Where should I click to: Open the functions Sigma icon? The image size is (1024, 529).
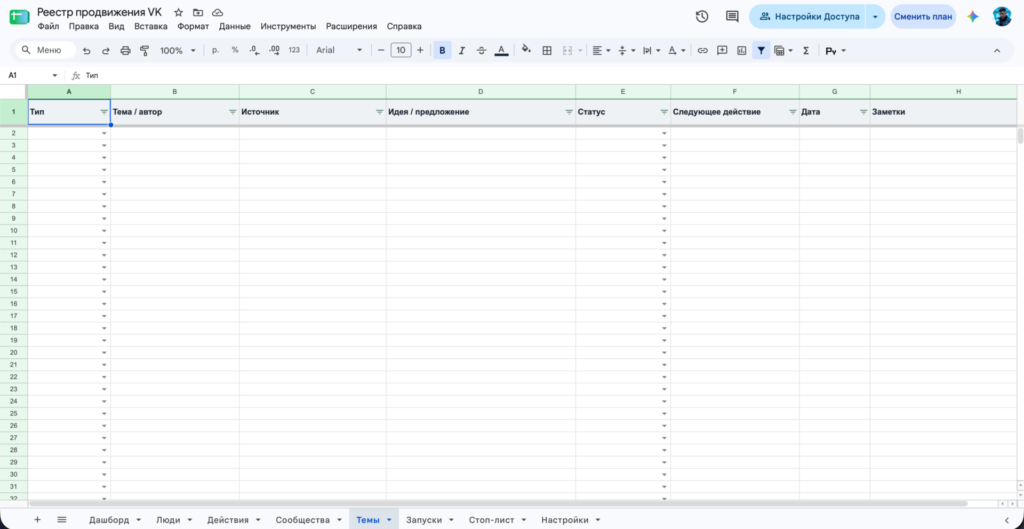(x=806, y=50)
